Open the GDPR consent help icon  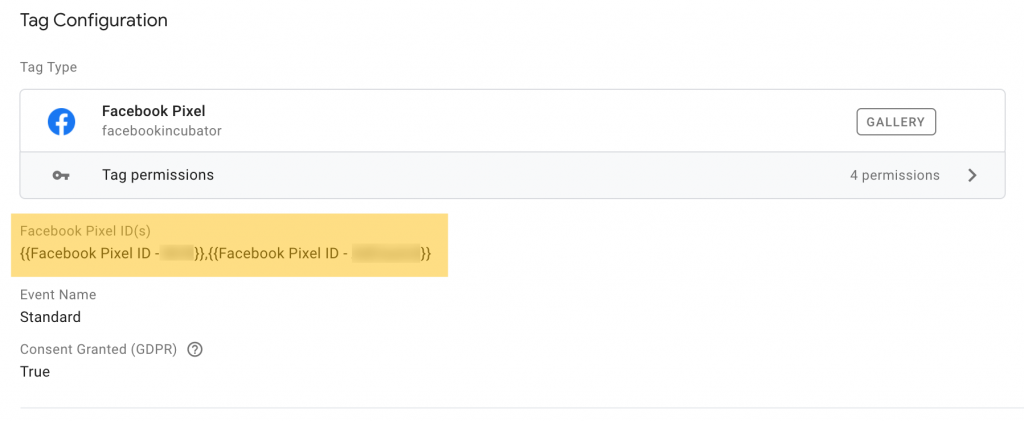tap(196, 350)
